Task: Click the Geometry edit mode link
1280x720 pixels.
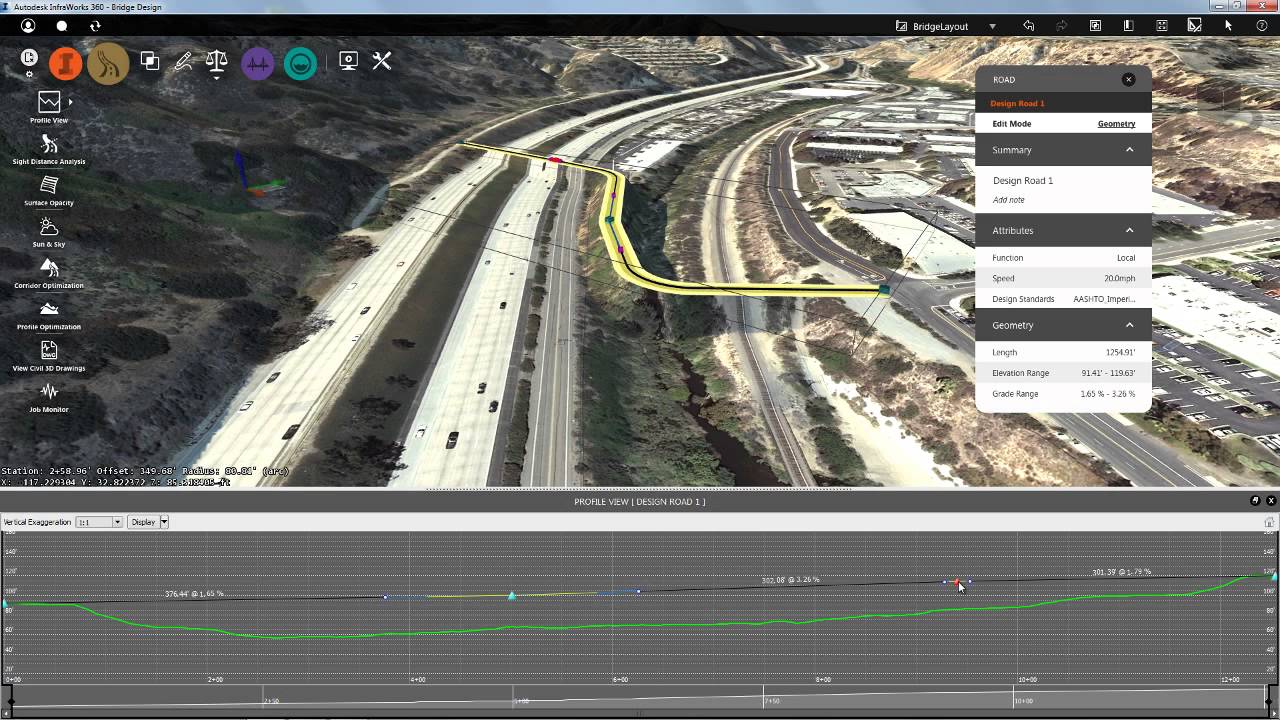Action: (1116, 124)
